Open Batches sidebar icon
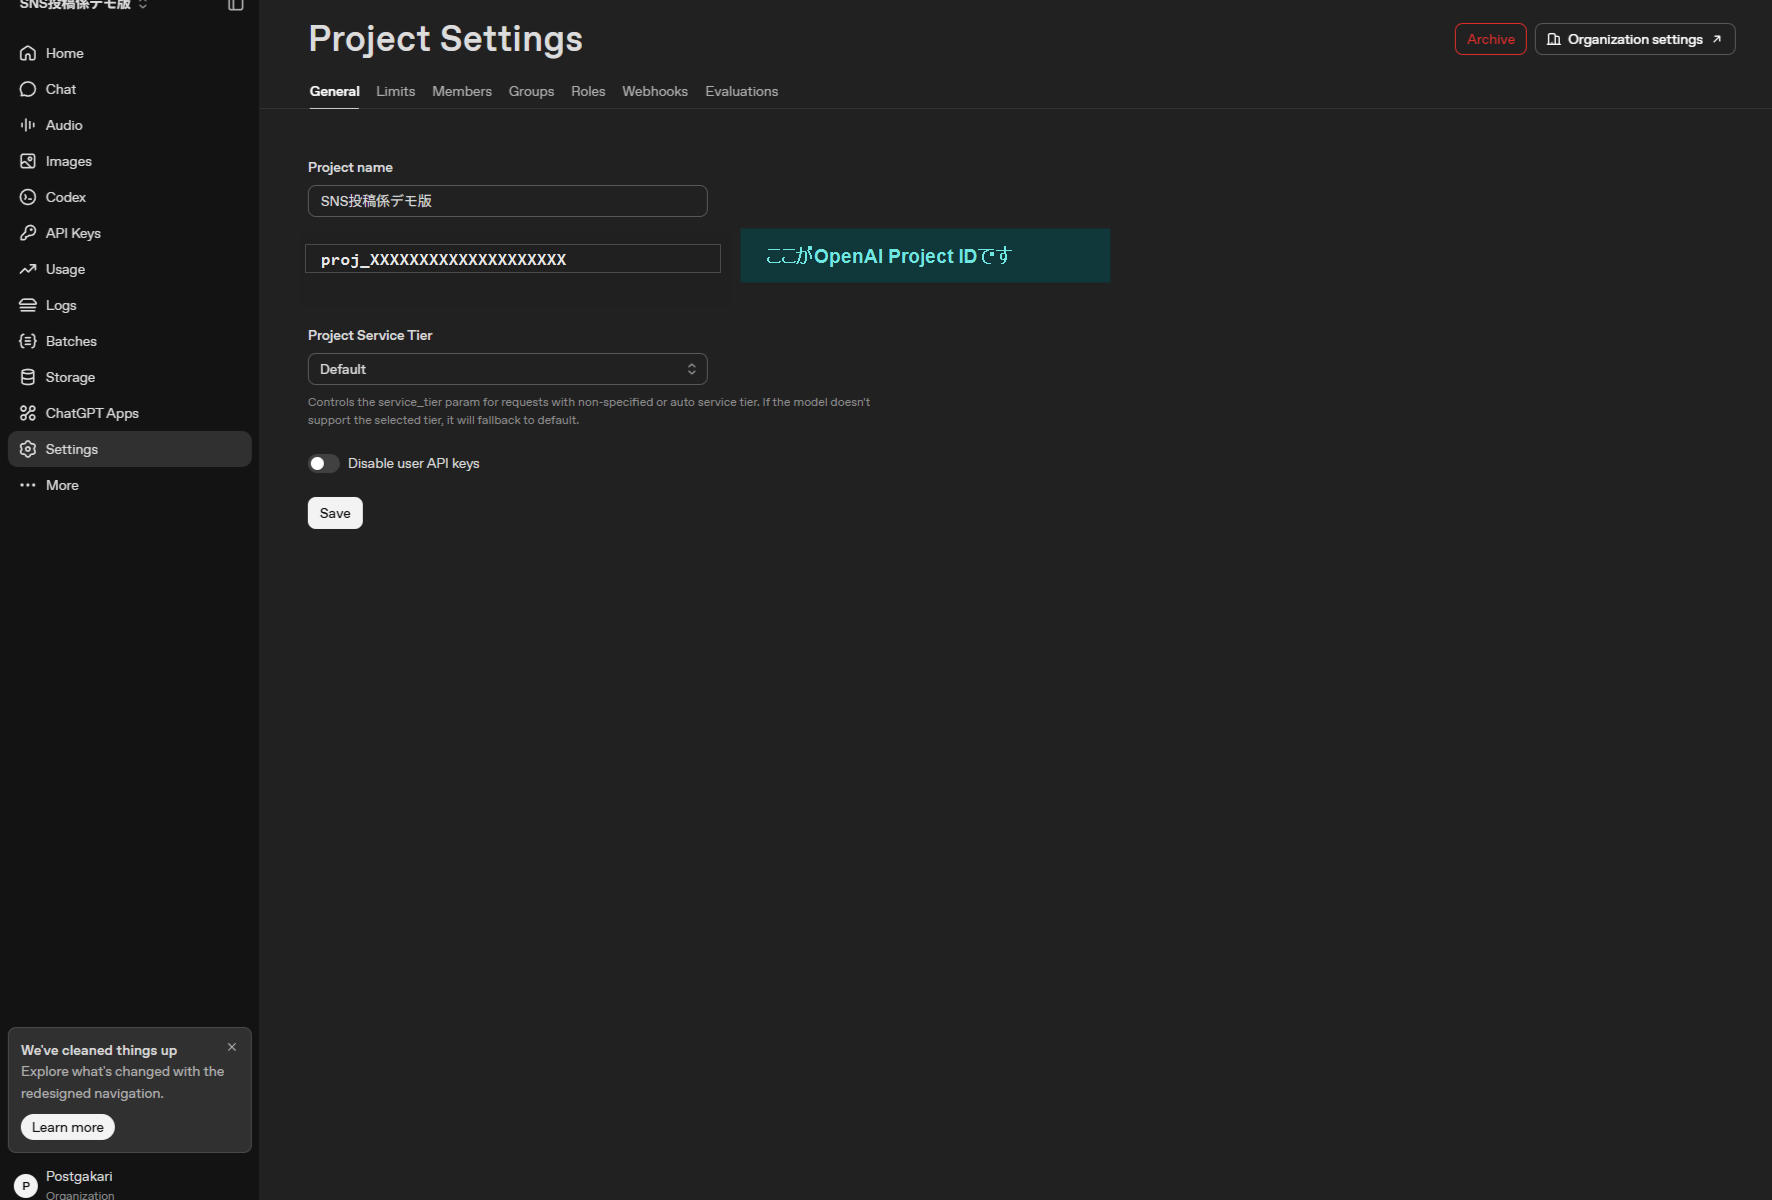This screenshot has height=1200, width=1772. tap(28, 341)
